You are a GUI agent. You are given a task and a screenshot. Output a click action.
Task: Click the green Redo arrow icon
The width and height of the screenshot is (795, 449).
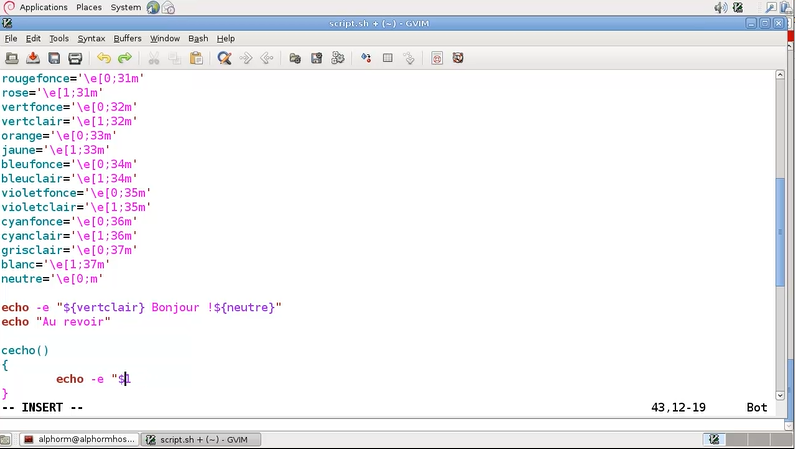[125, 59]
